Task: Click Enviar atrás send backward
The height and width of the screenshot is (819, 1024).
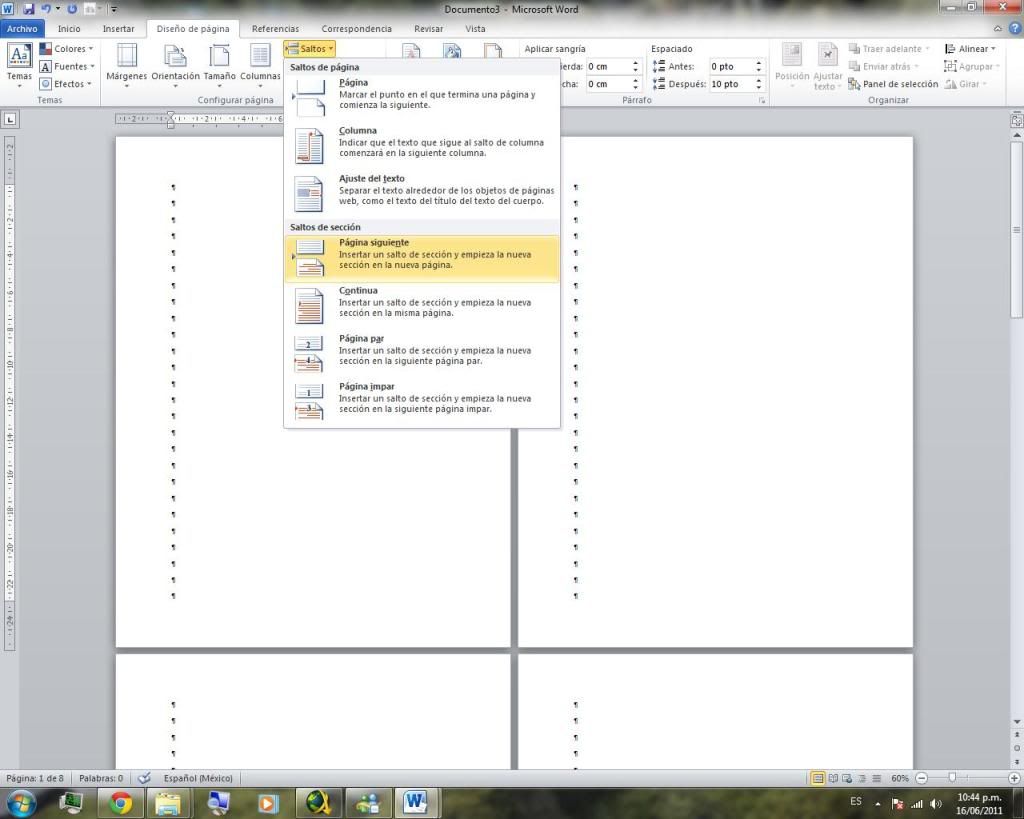Action: pyautogui.click(x=884, y=66)
